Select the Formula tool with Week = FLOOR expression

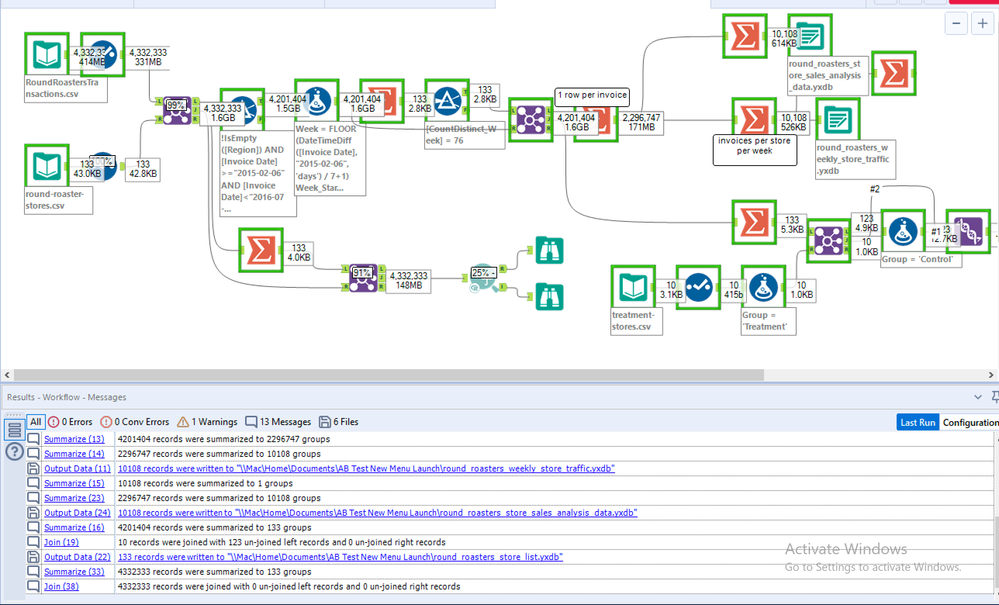point(316,101)
